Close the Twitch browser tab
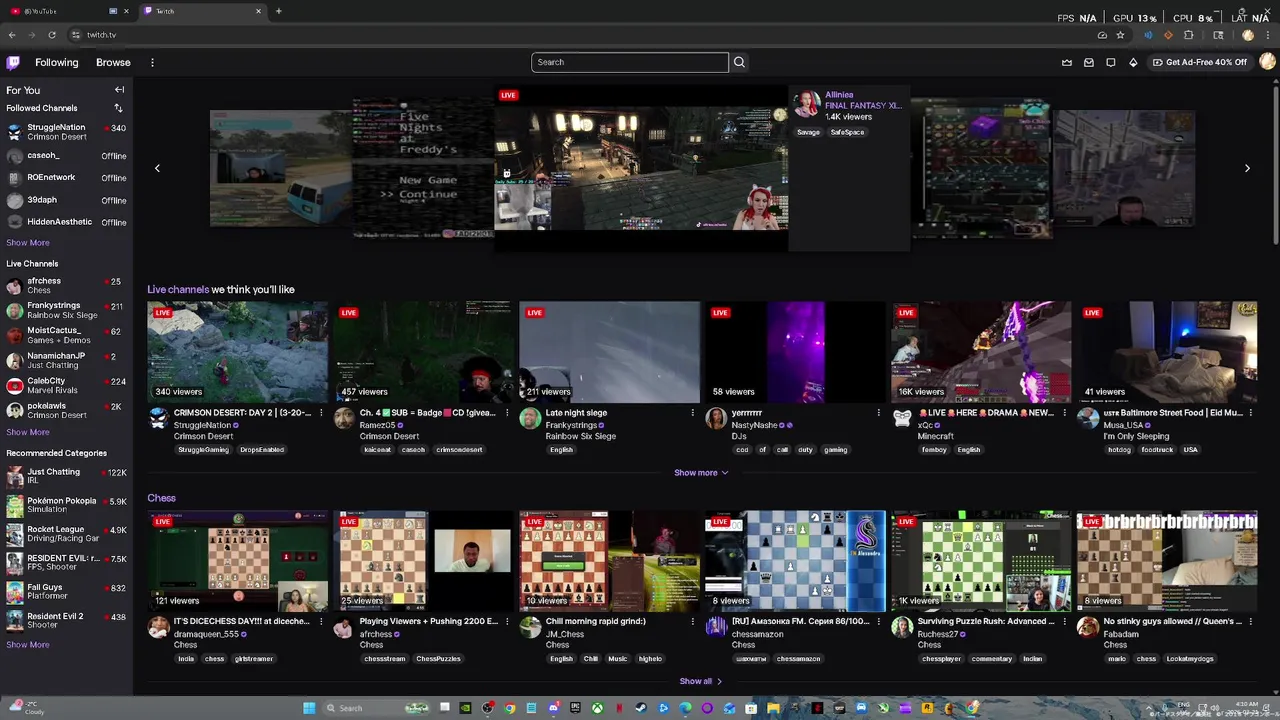 pyautogui.click(x=258, y=11)
